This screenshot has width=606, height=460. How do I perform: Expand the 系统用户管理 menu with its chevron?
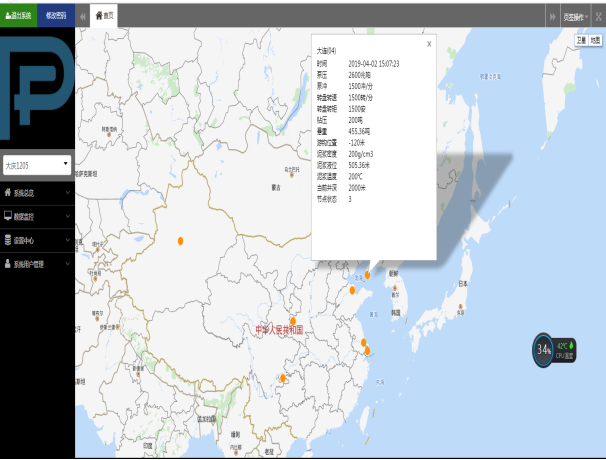point(68,264)
